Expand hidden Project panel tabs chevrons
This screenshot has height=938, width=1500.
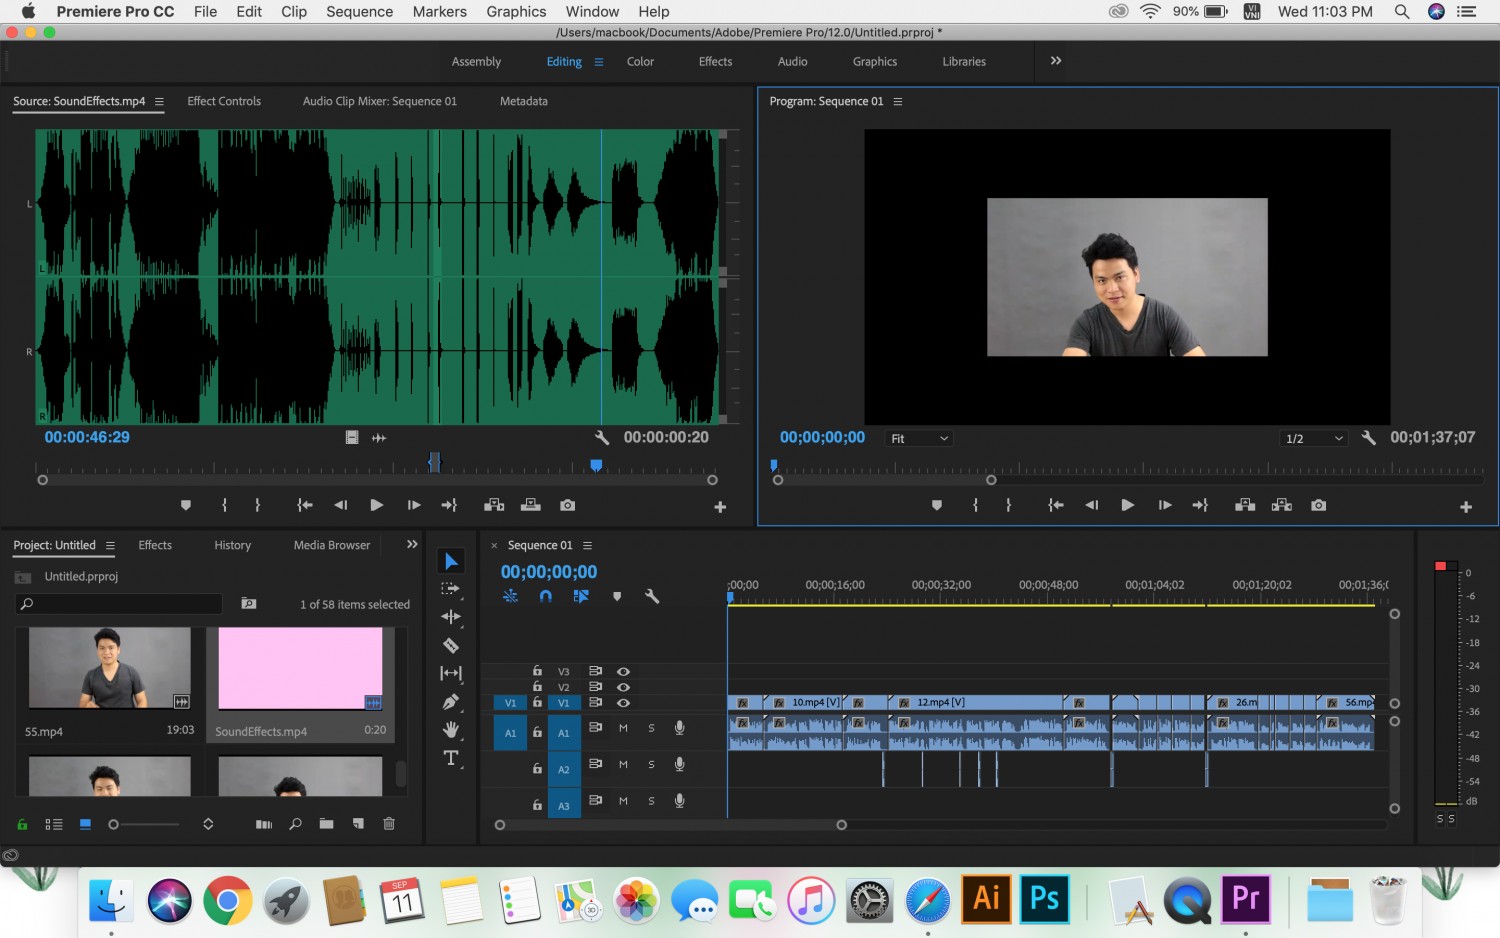[412, 544]
